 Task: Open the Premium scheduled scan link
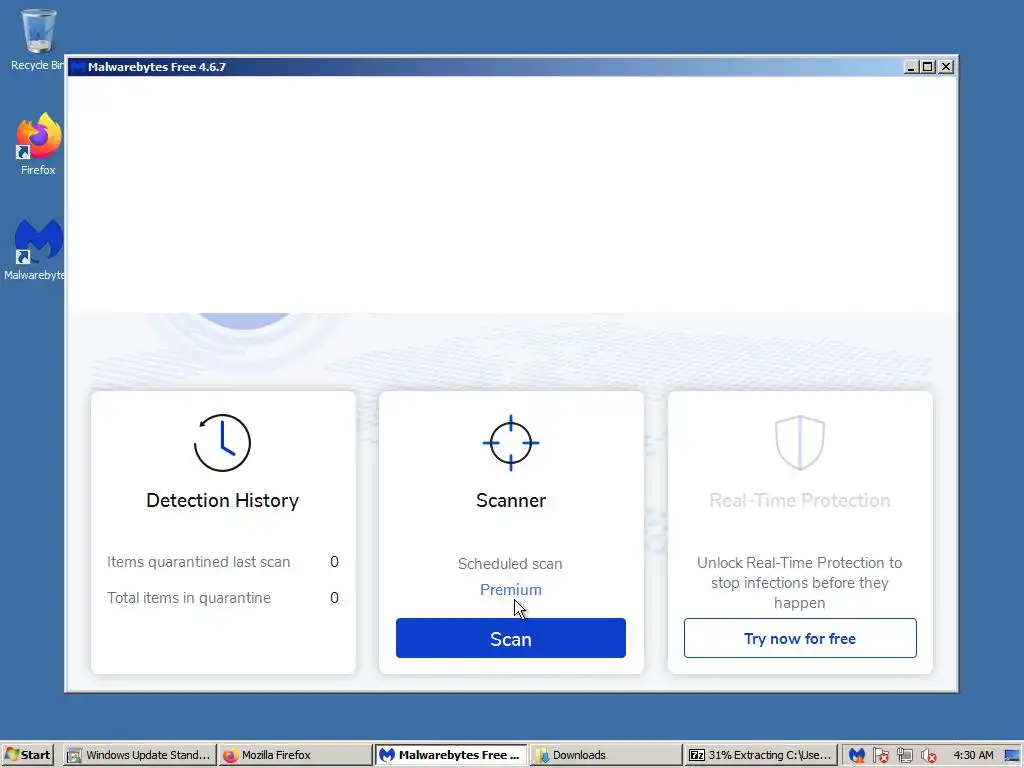(511, 590)
